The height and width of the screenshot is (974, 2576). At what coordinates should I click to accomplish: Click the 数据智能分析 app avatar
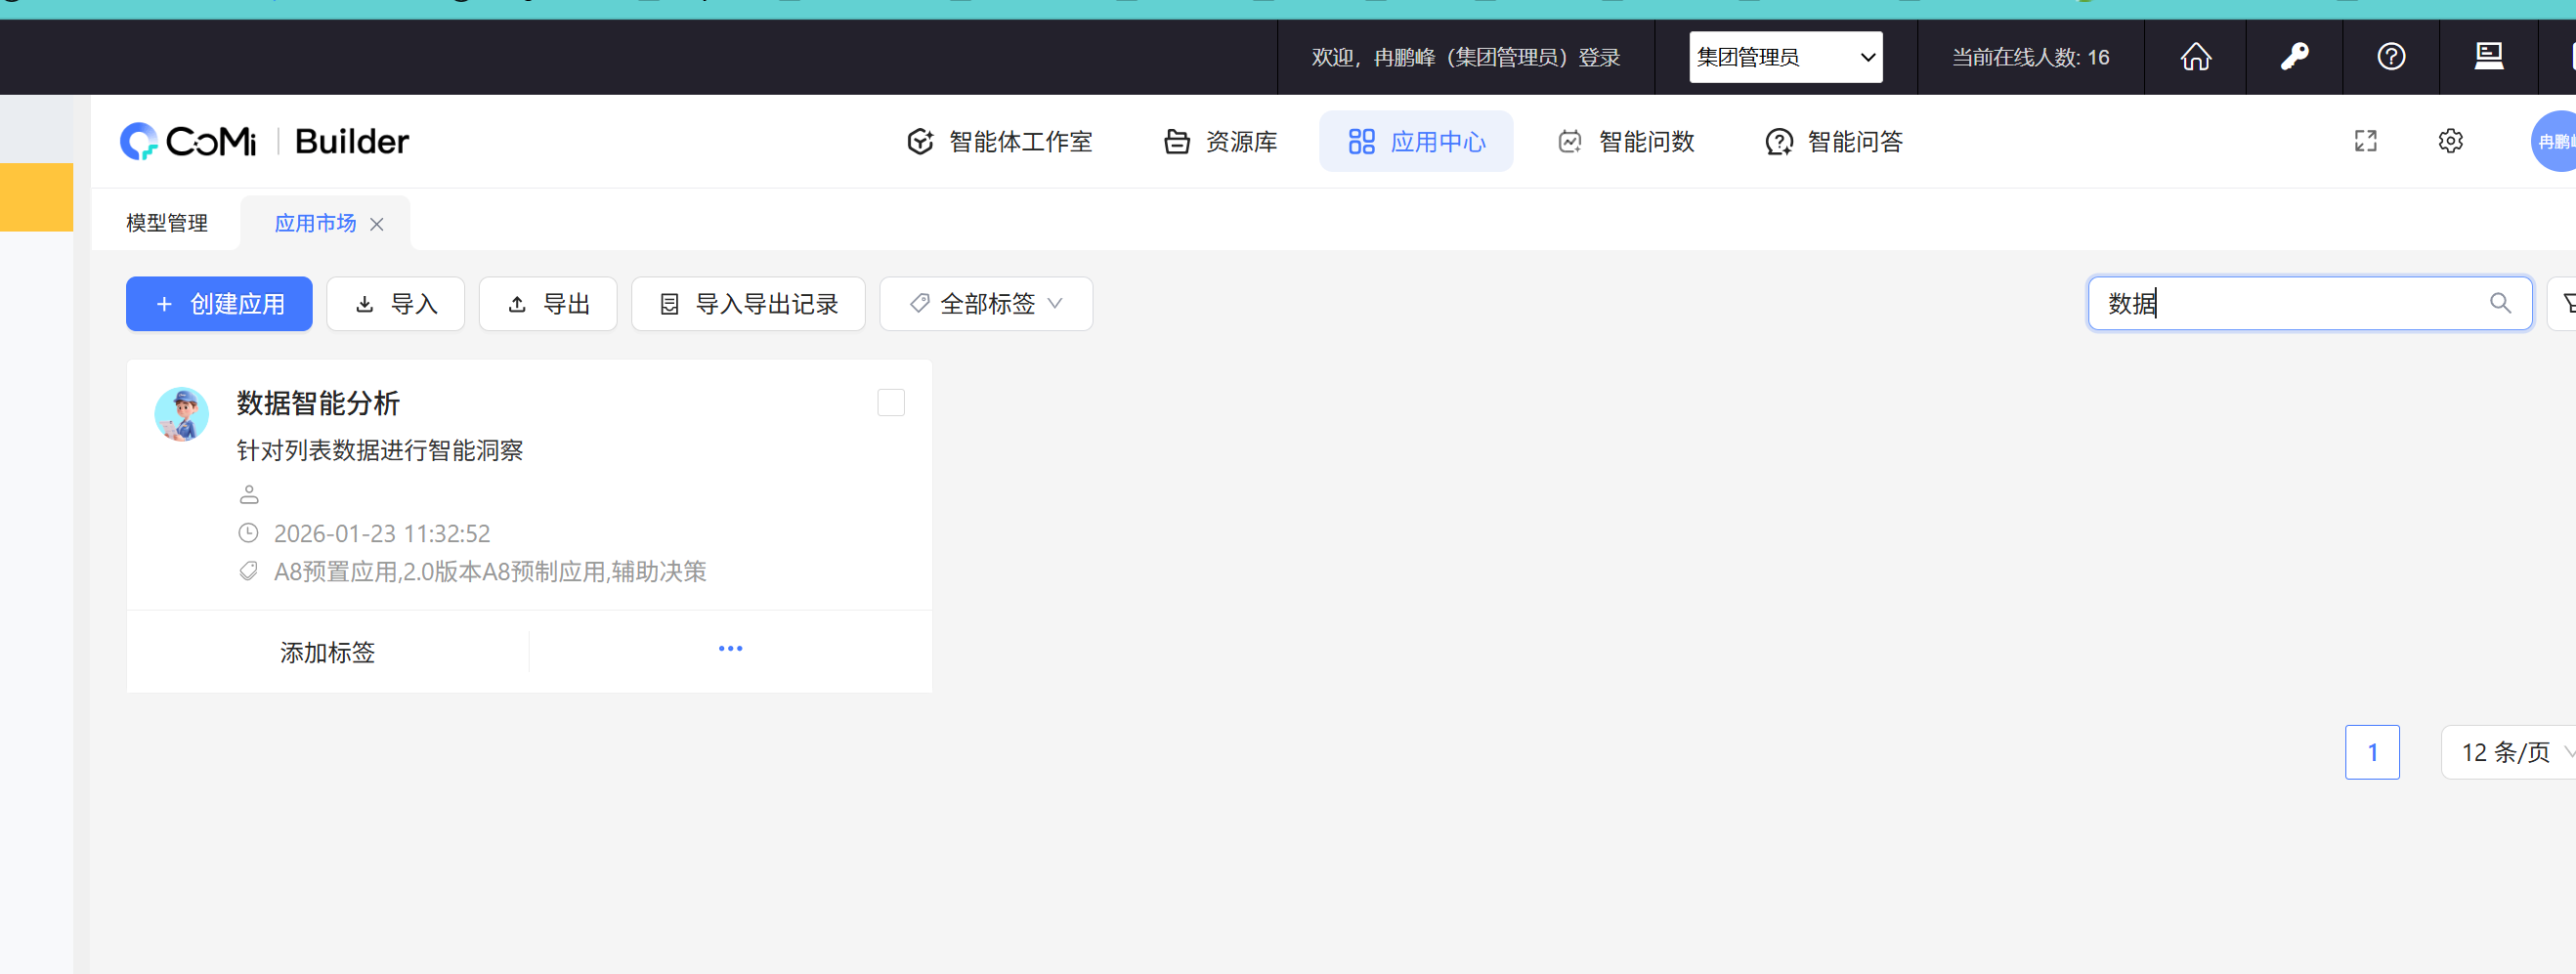click(181, 414)
